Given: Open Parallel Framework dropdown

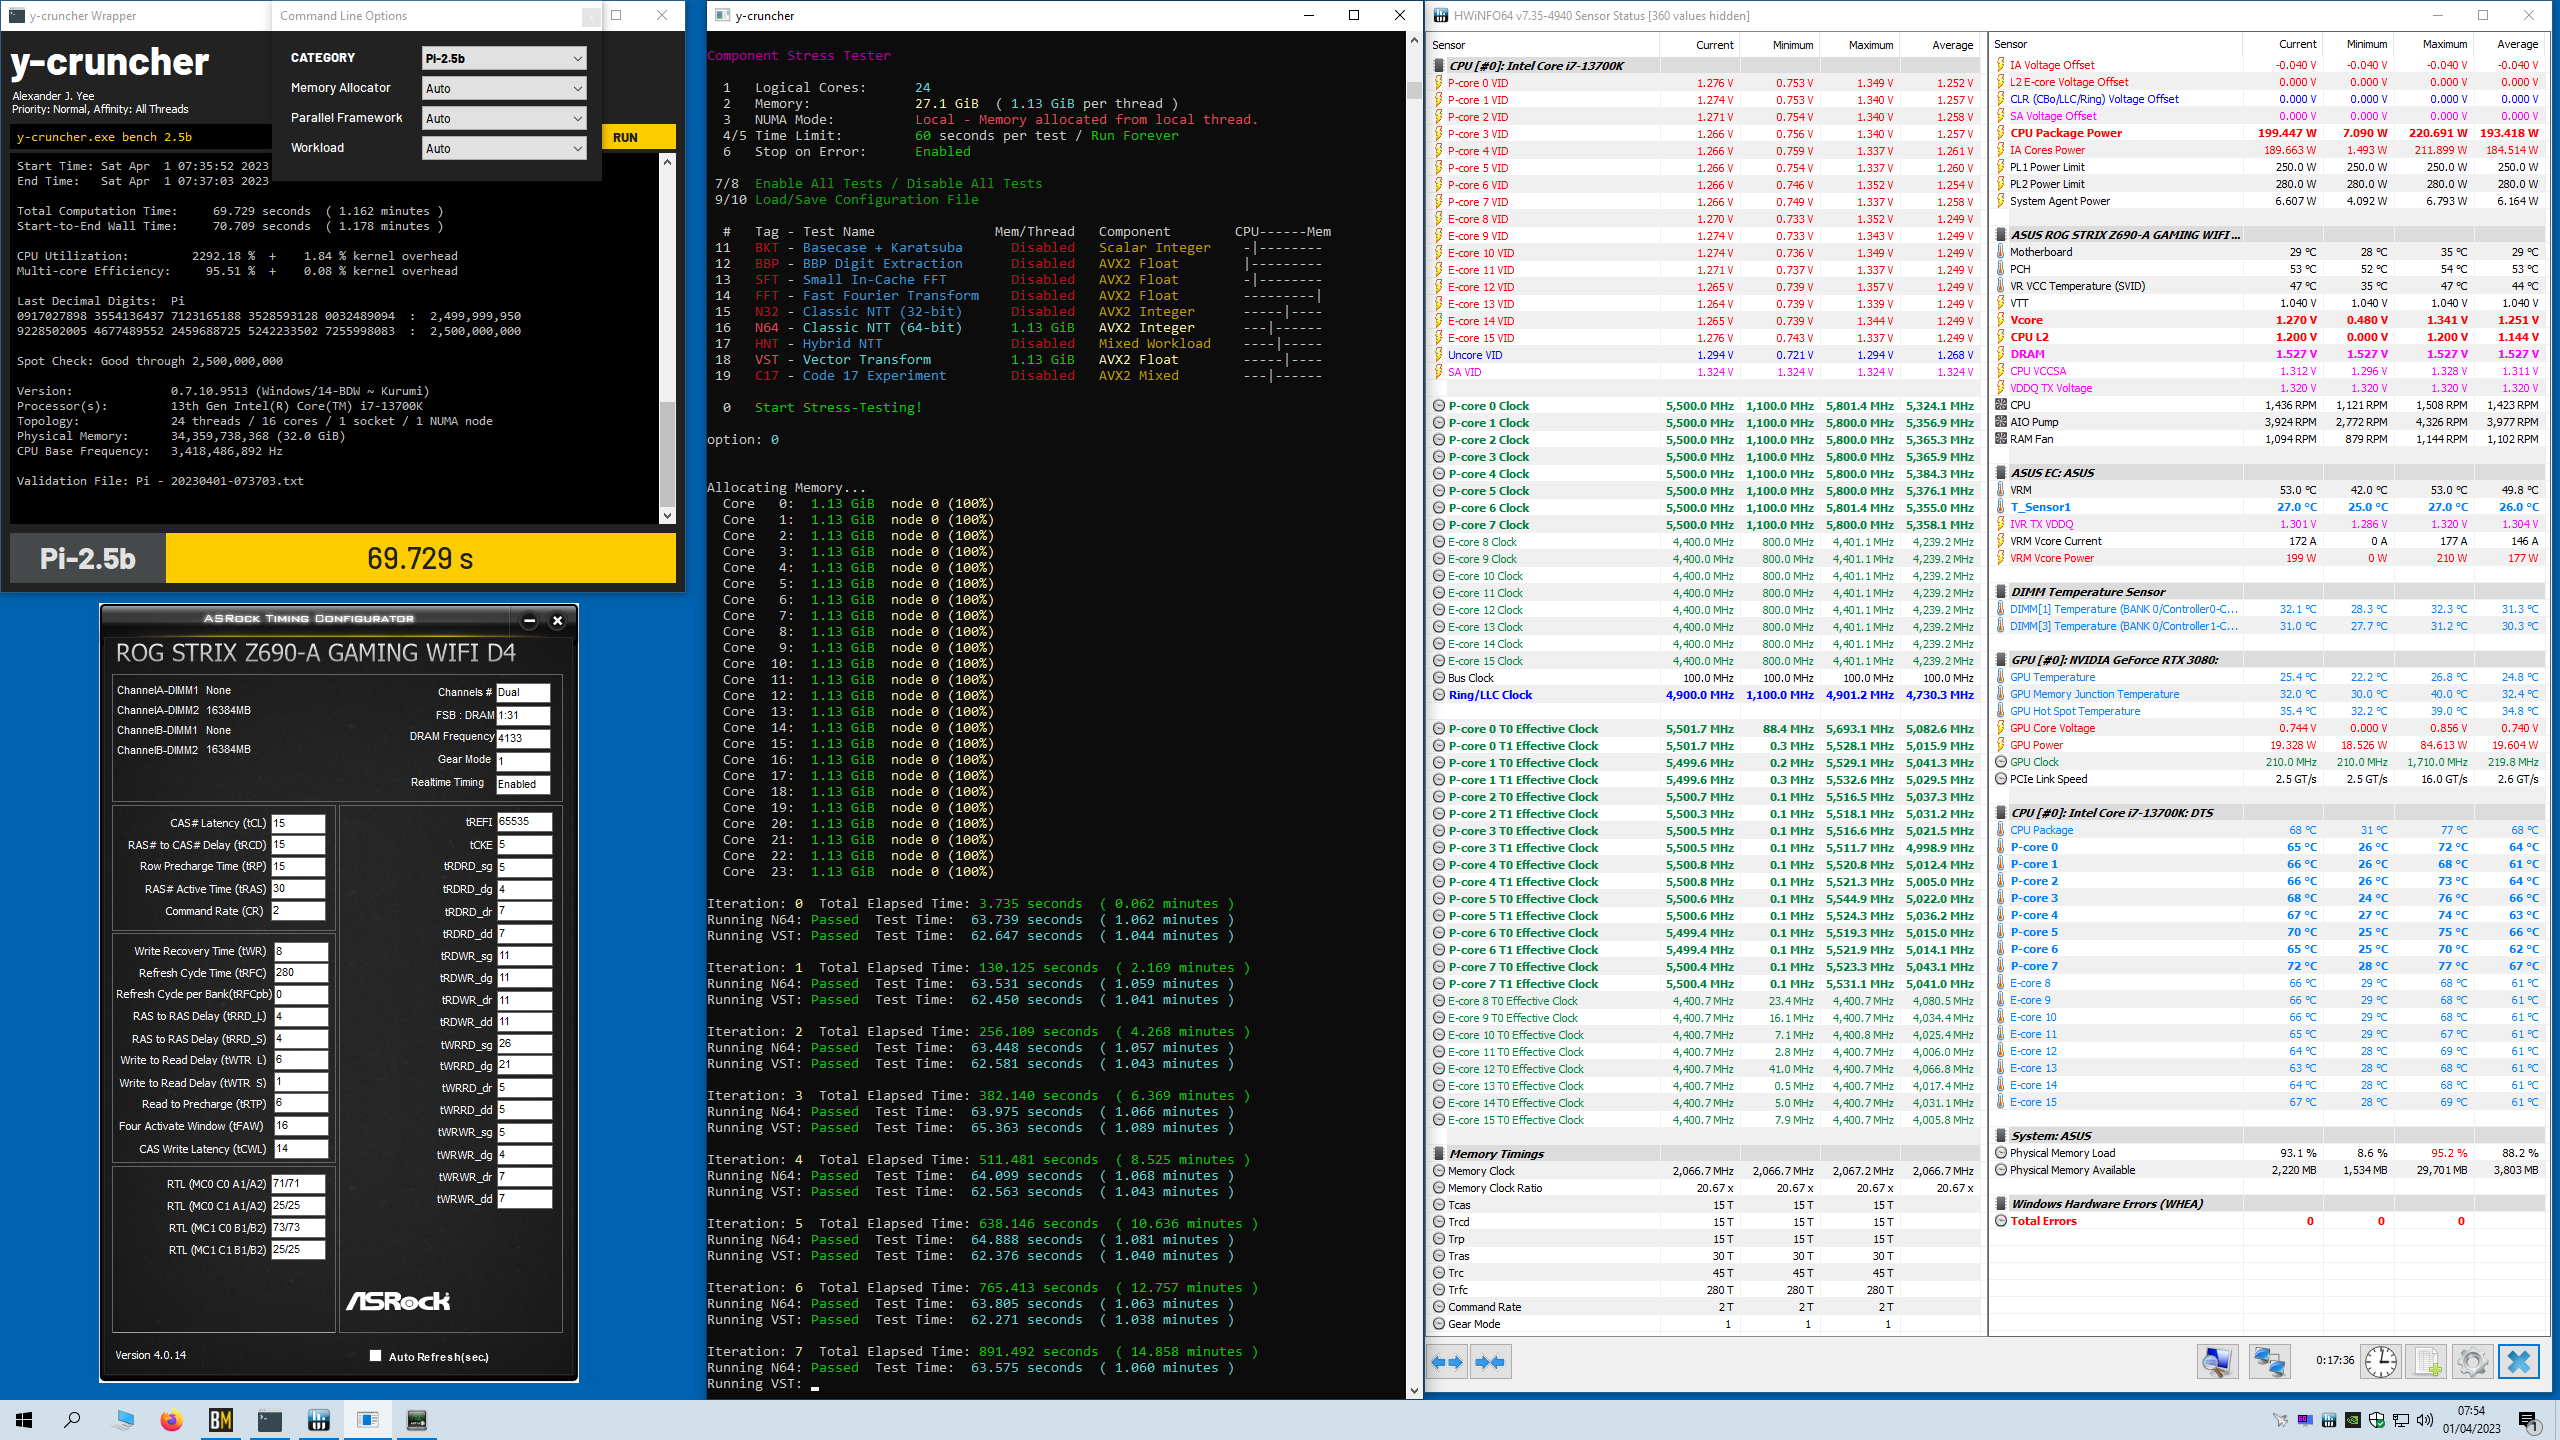Looking at the screenshot, I should pos(504,118).
